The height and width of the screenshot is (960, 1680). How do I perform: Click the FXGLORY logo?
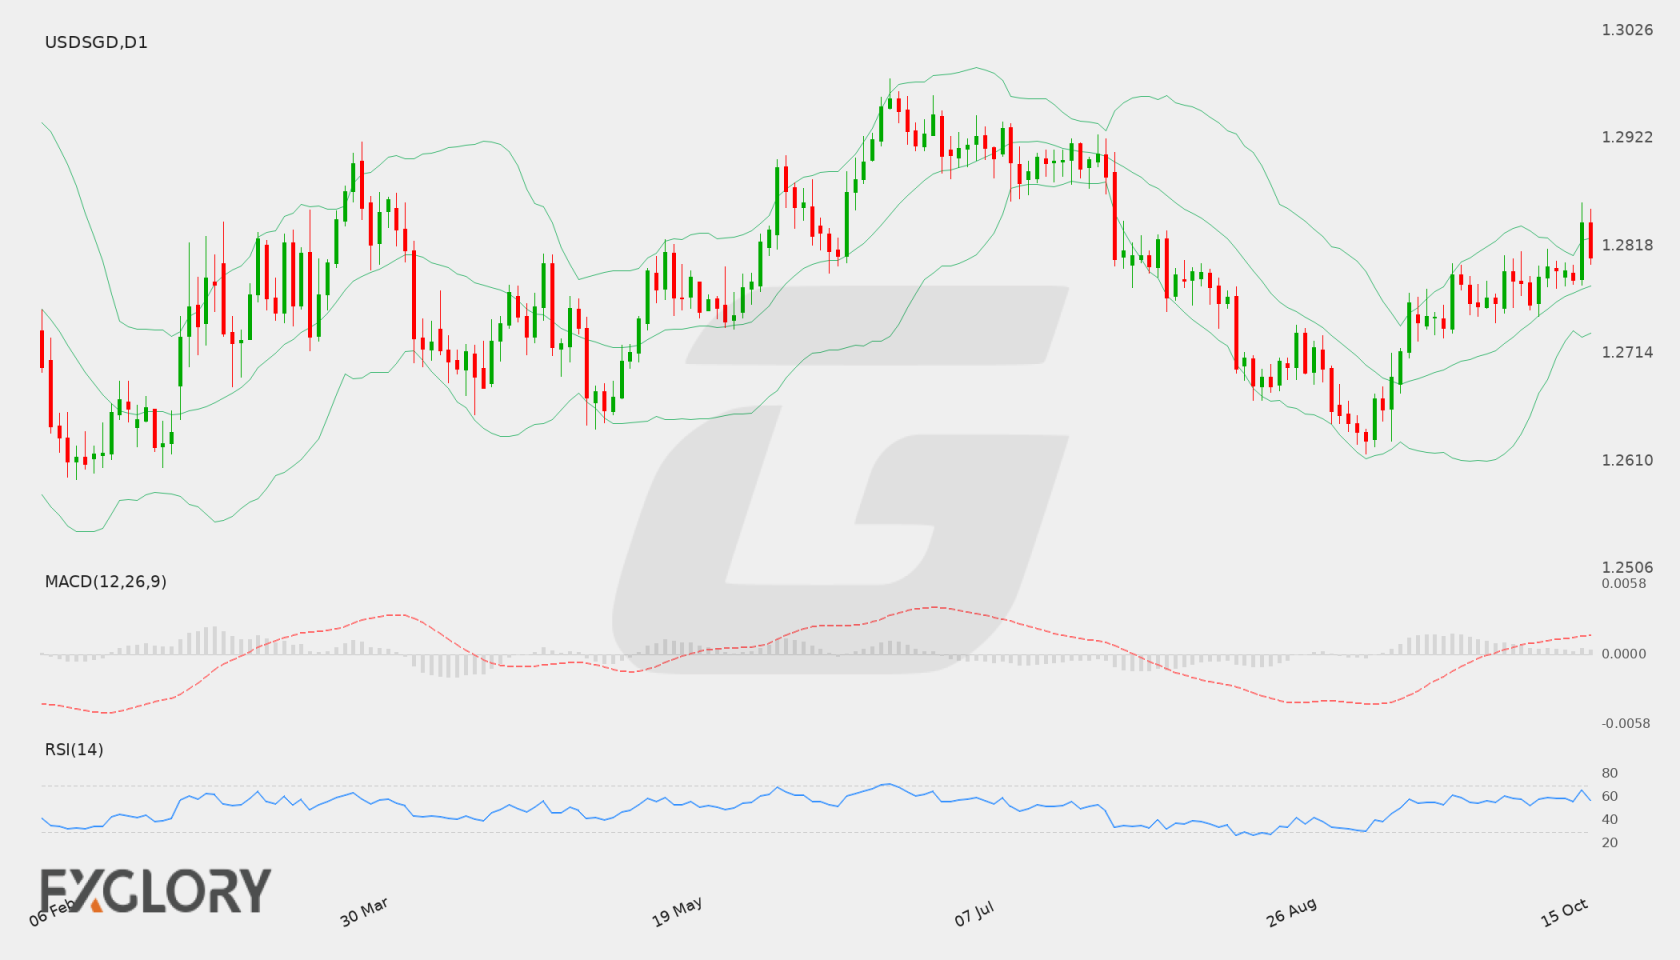click(155, 890)
